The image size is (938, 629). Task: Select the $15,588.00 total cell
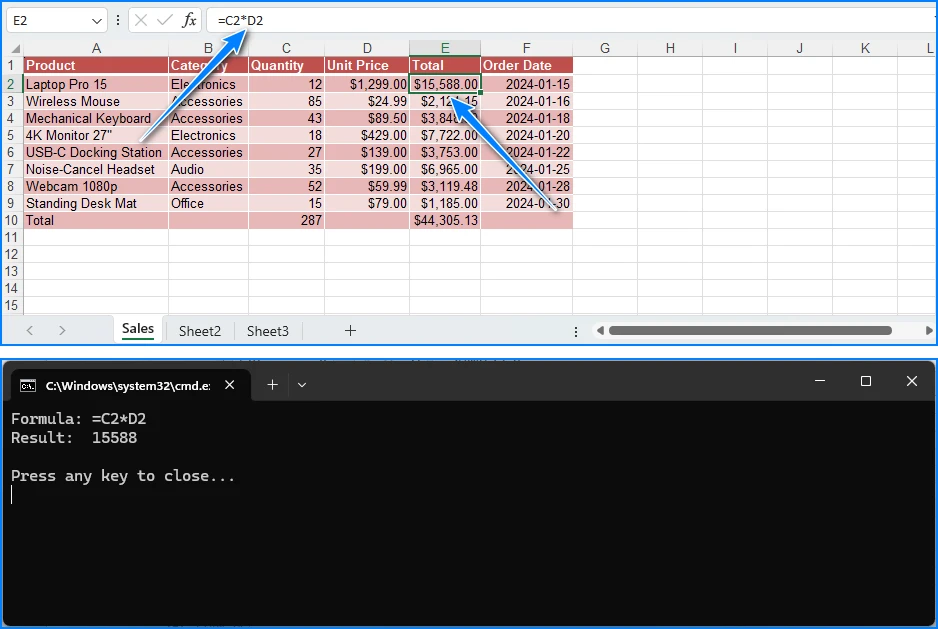pyautogui.click(x=445, y=84)
